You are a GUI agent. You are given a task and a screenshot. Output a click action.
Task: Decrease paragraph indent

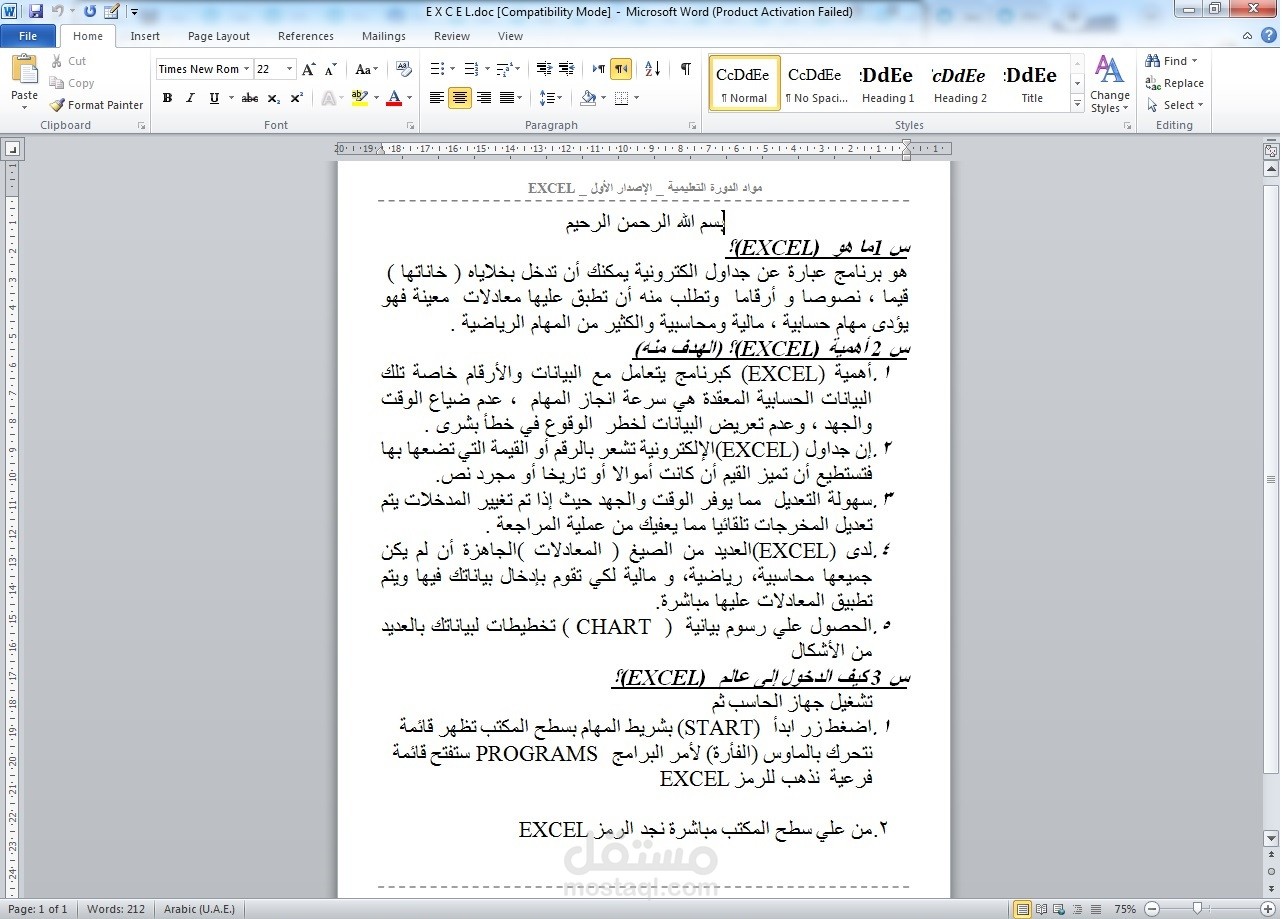[543, 69]
